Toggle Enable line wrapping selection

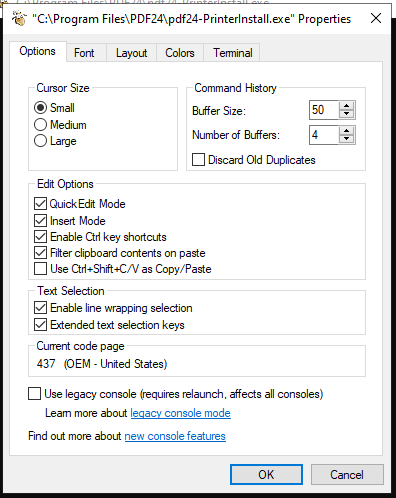[x=40, y=308]
